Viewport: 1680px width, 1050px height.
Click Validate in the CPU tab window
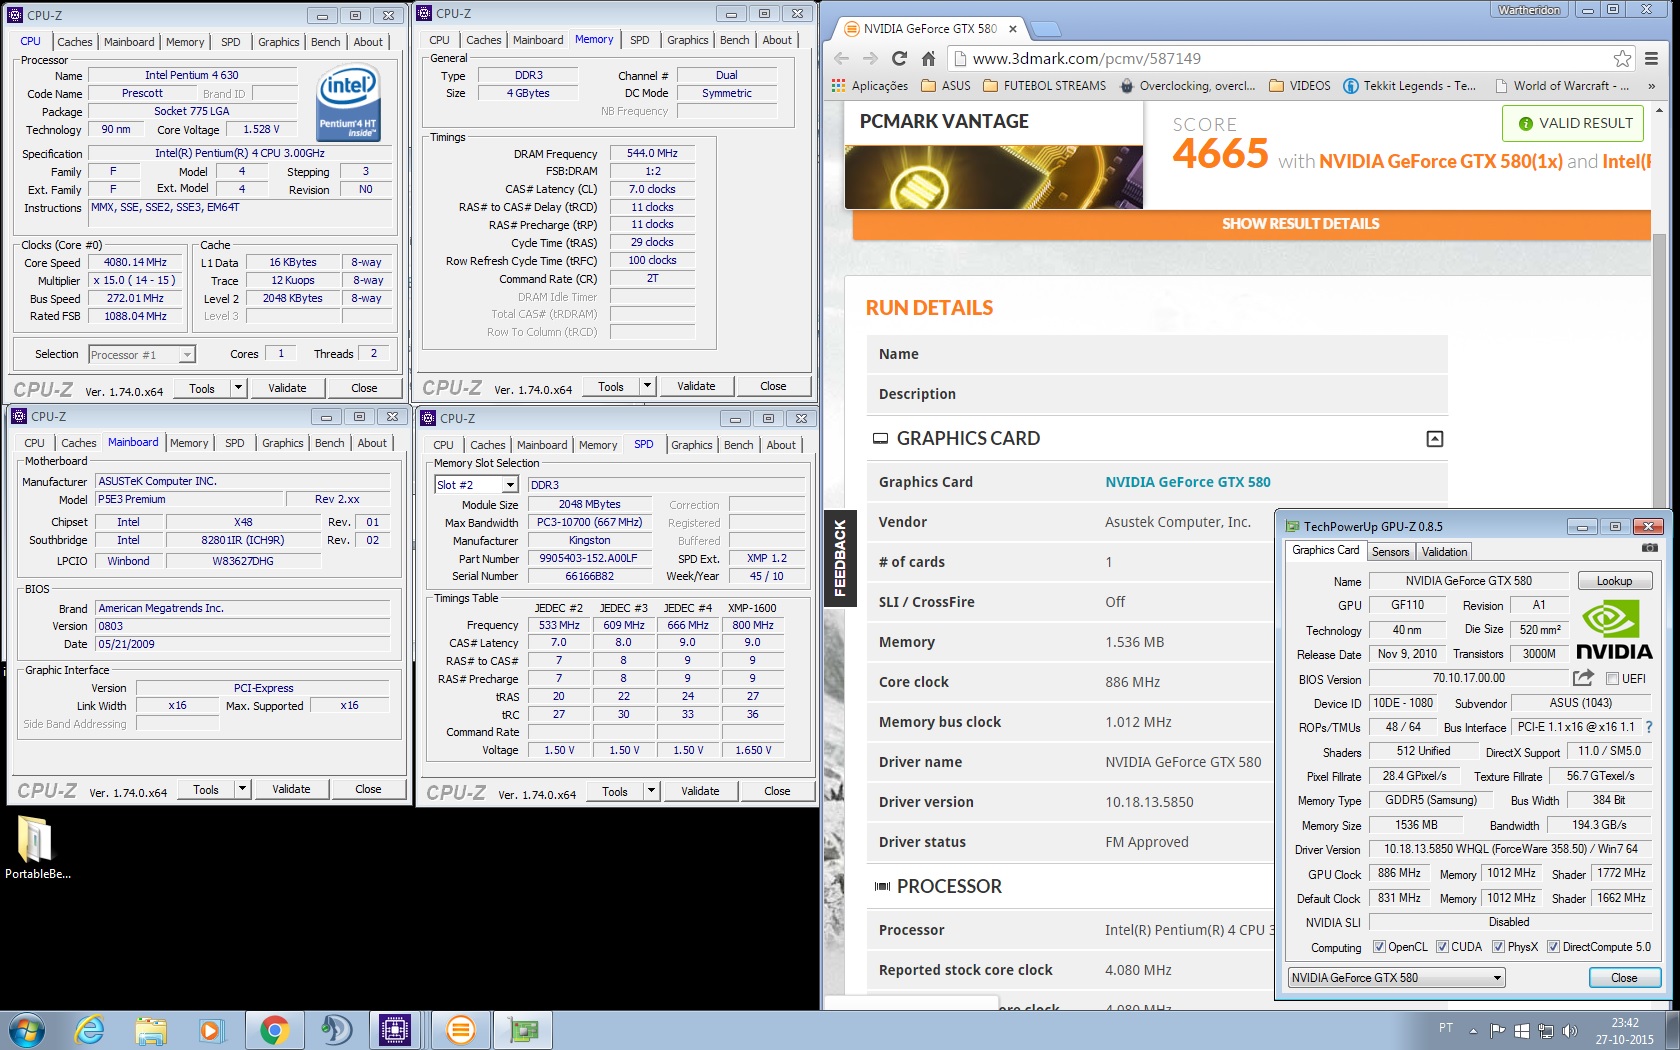coord(287,388)
